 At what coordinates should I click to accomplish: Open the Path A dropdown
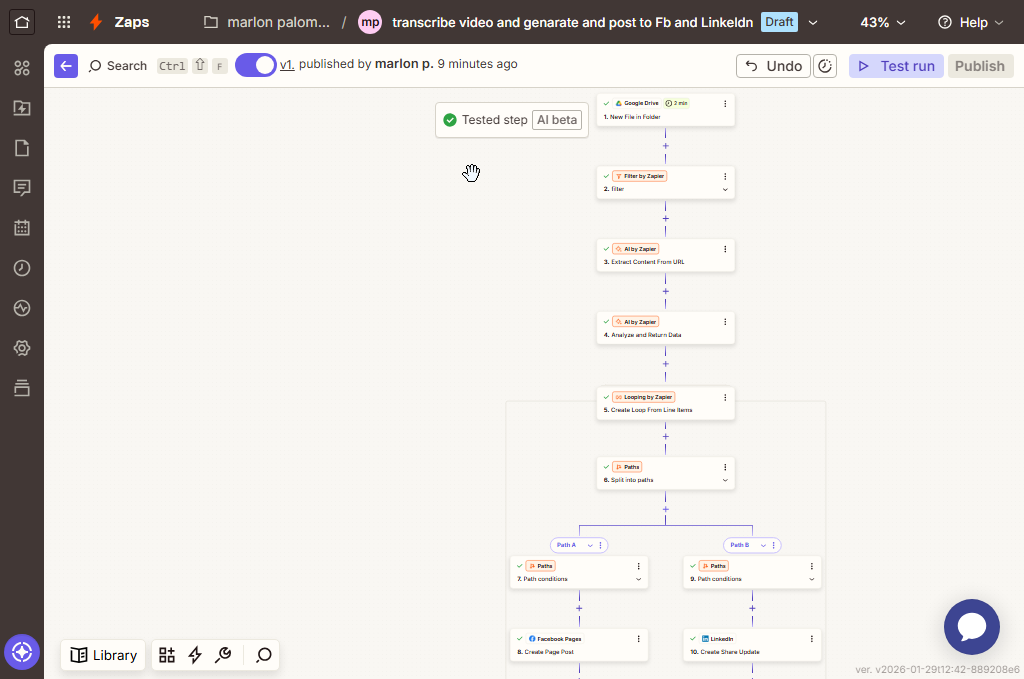[x=590, y=545]
